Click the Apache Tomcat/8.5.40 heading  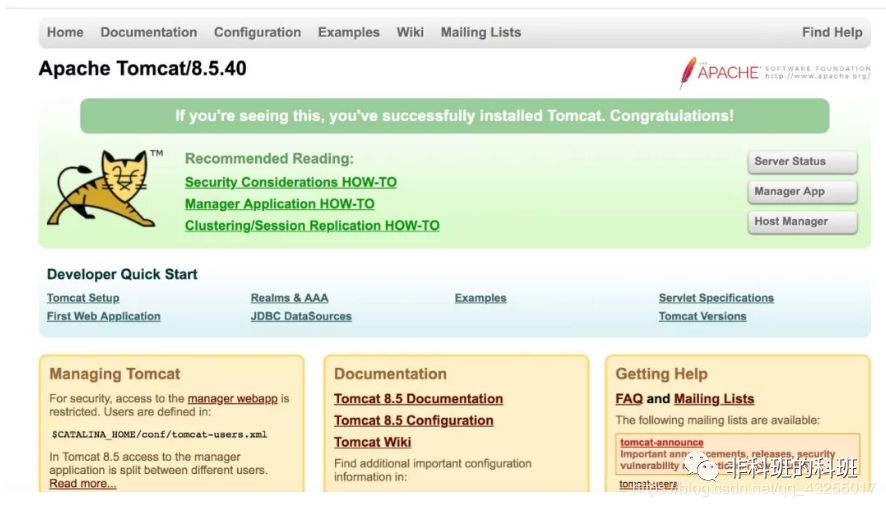pos(142,68)
